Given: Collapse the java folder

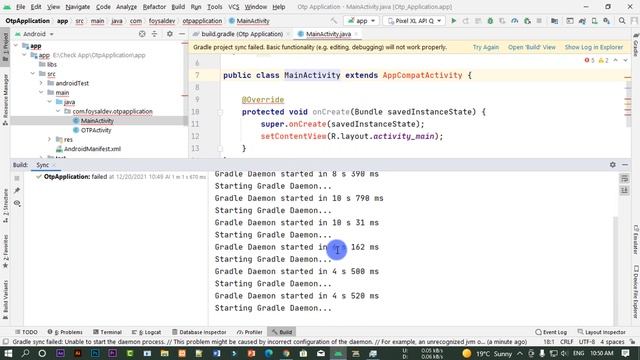Looking at the screenshot, I should [x=50, y=102].
